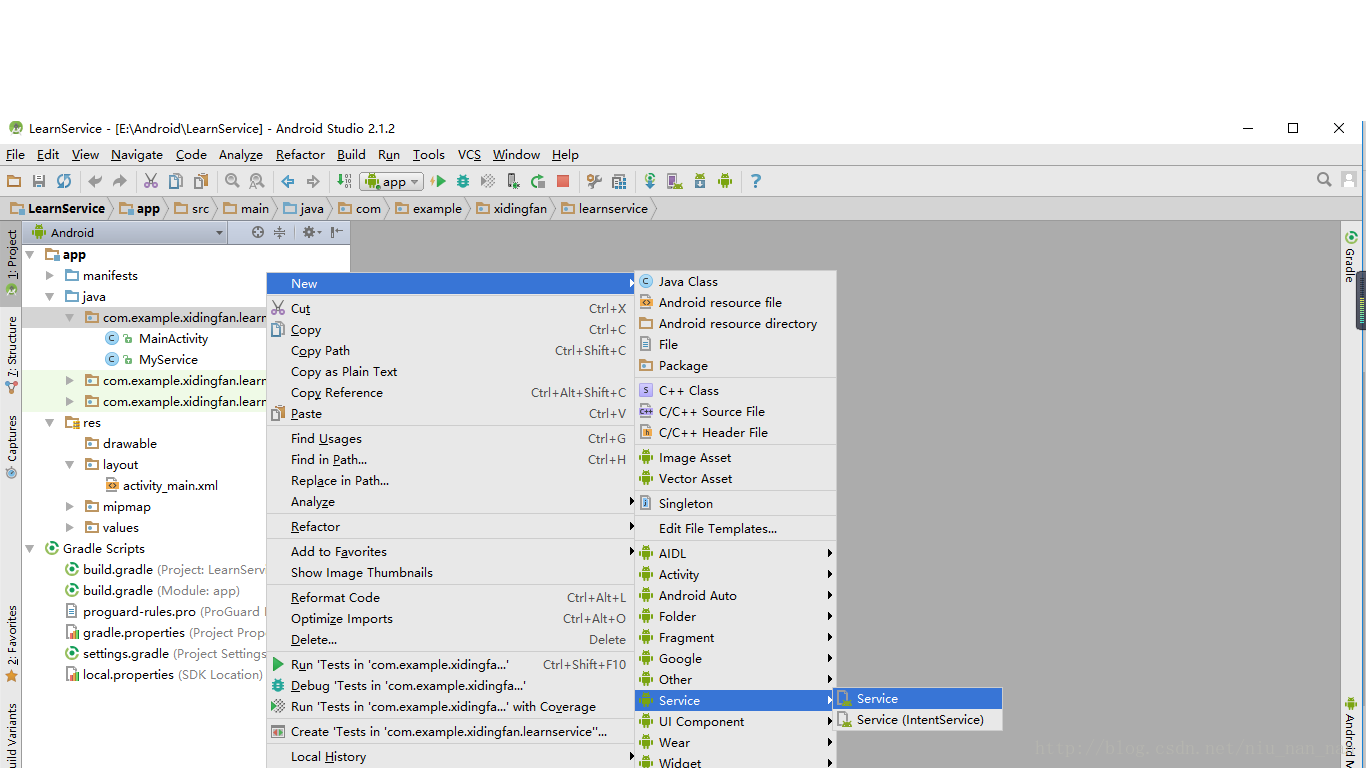Click the Undo arrow in toolbar
Viewport: 1366px width, 768px height.
coord(95,181)
